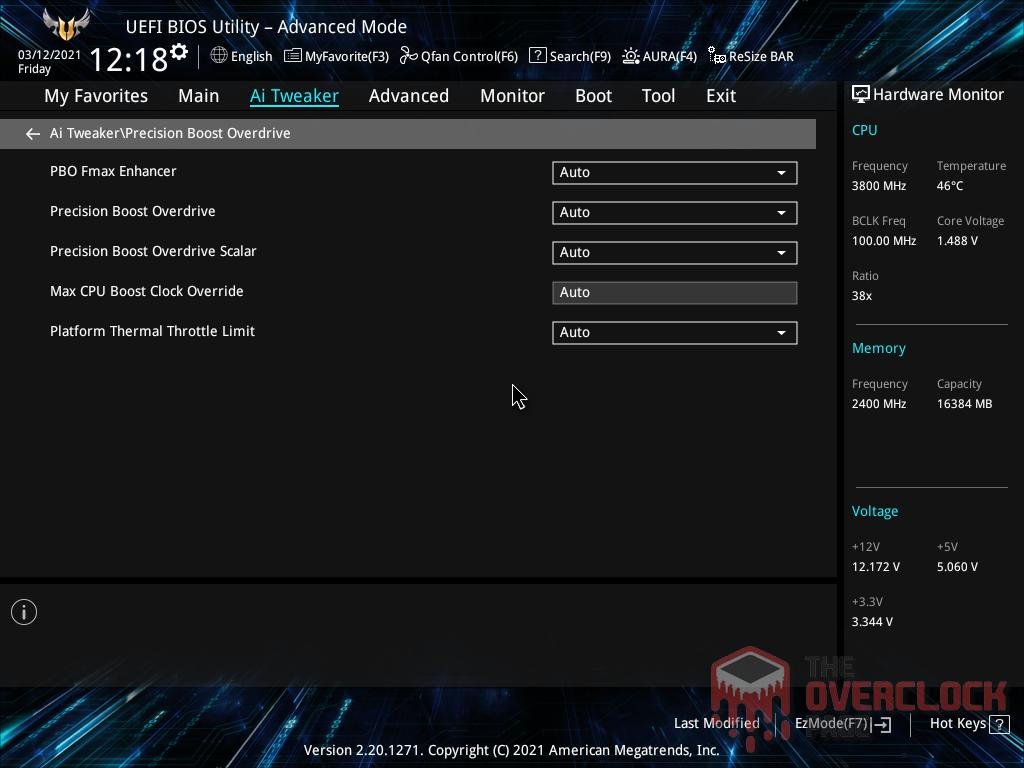Click Last Modified at the bottom bar

pos(716,723)
